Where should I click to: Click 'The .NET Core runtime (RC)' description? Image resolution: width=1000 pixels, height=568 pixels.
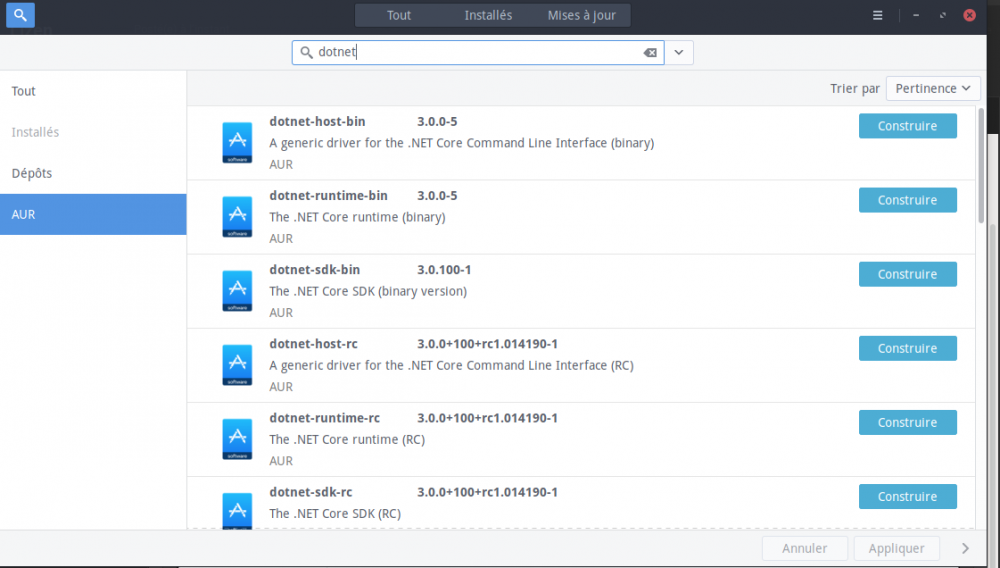[x=347, y=439]
